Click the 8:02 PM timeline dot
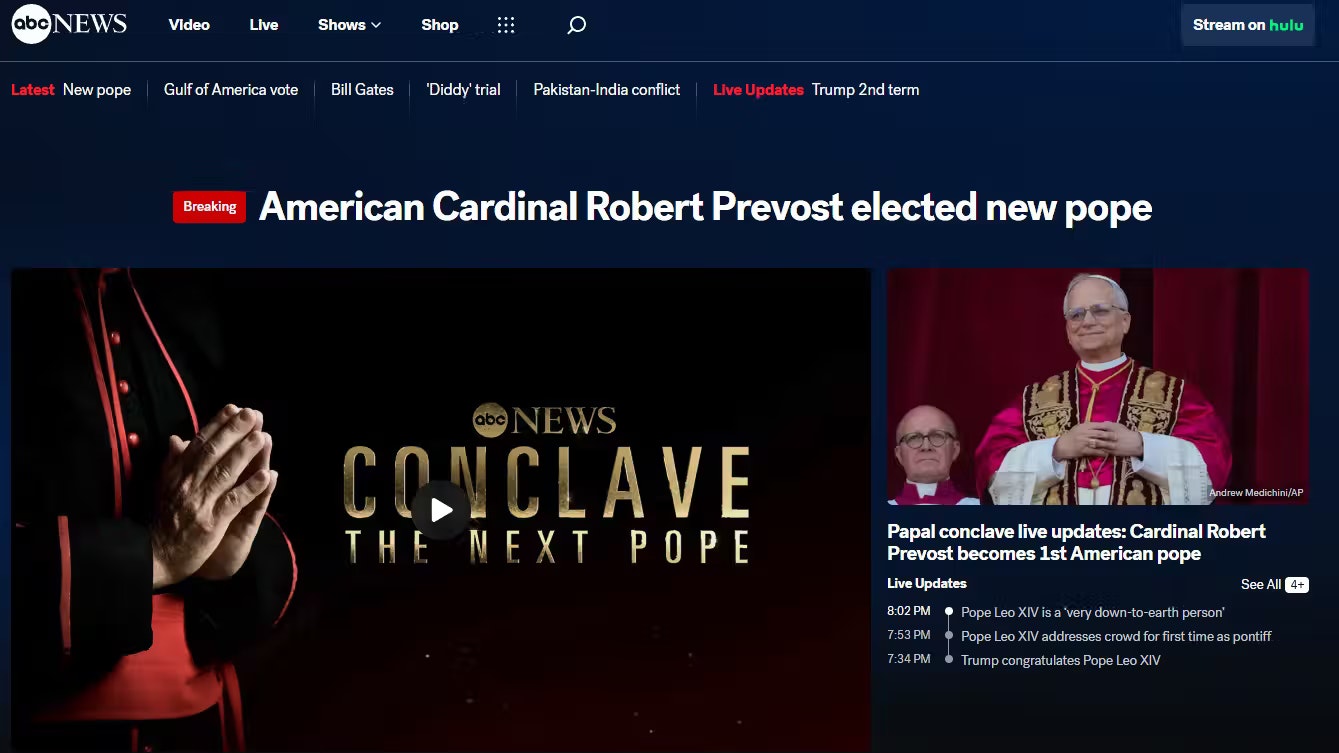The image size is (1339, 753). (x=949, y=611)
